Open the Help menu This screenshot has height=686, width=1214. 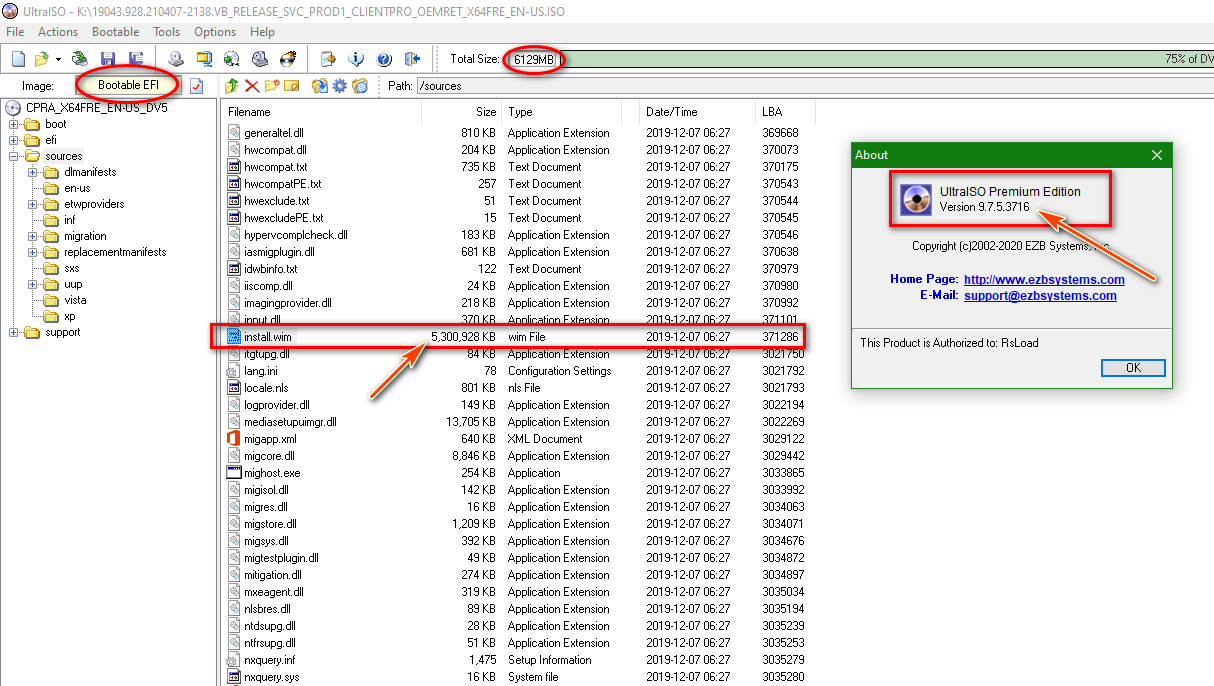click(x=262, y=32)
